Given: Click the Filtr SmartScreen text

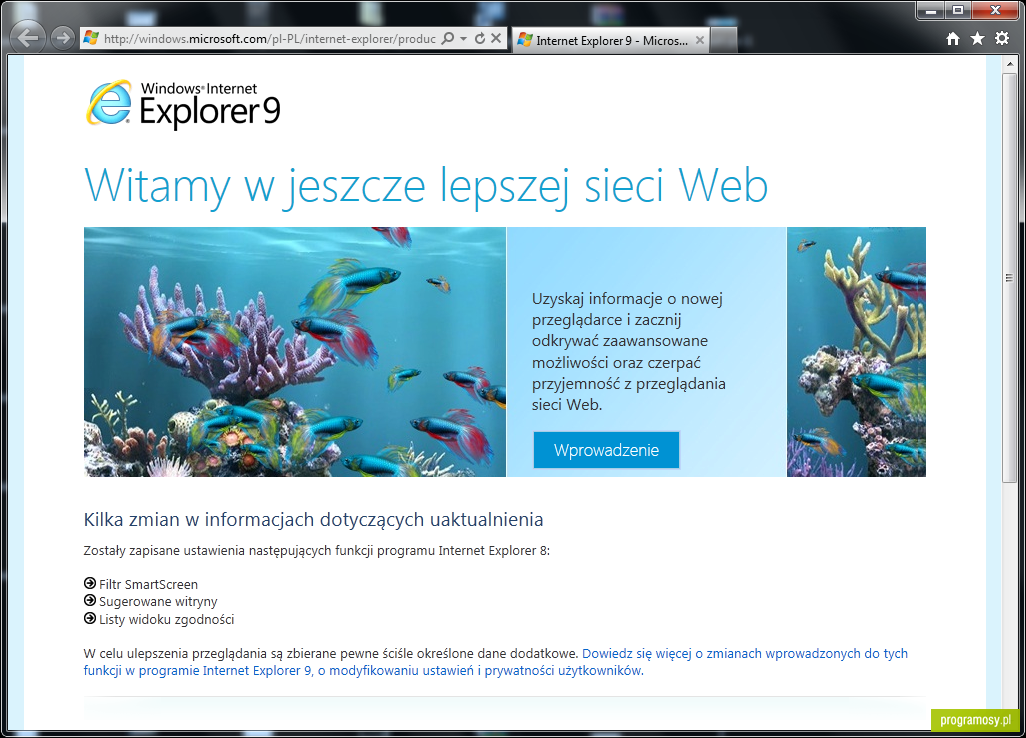Looking at the screenshot, I should 148,584.
